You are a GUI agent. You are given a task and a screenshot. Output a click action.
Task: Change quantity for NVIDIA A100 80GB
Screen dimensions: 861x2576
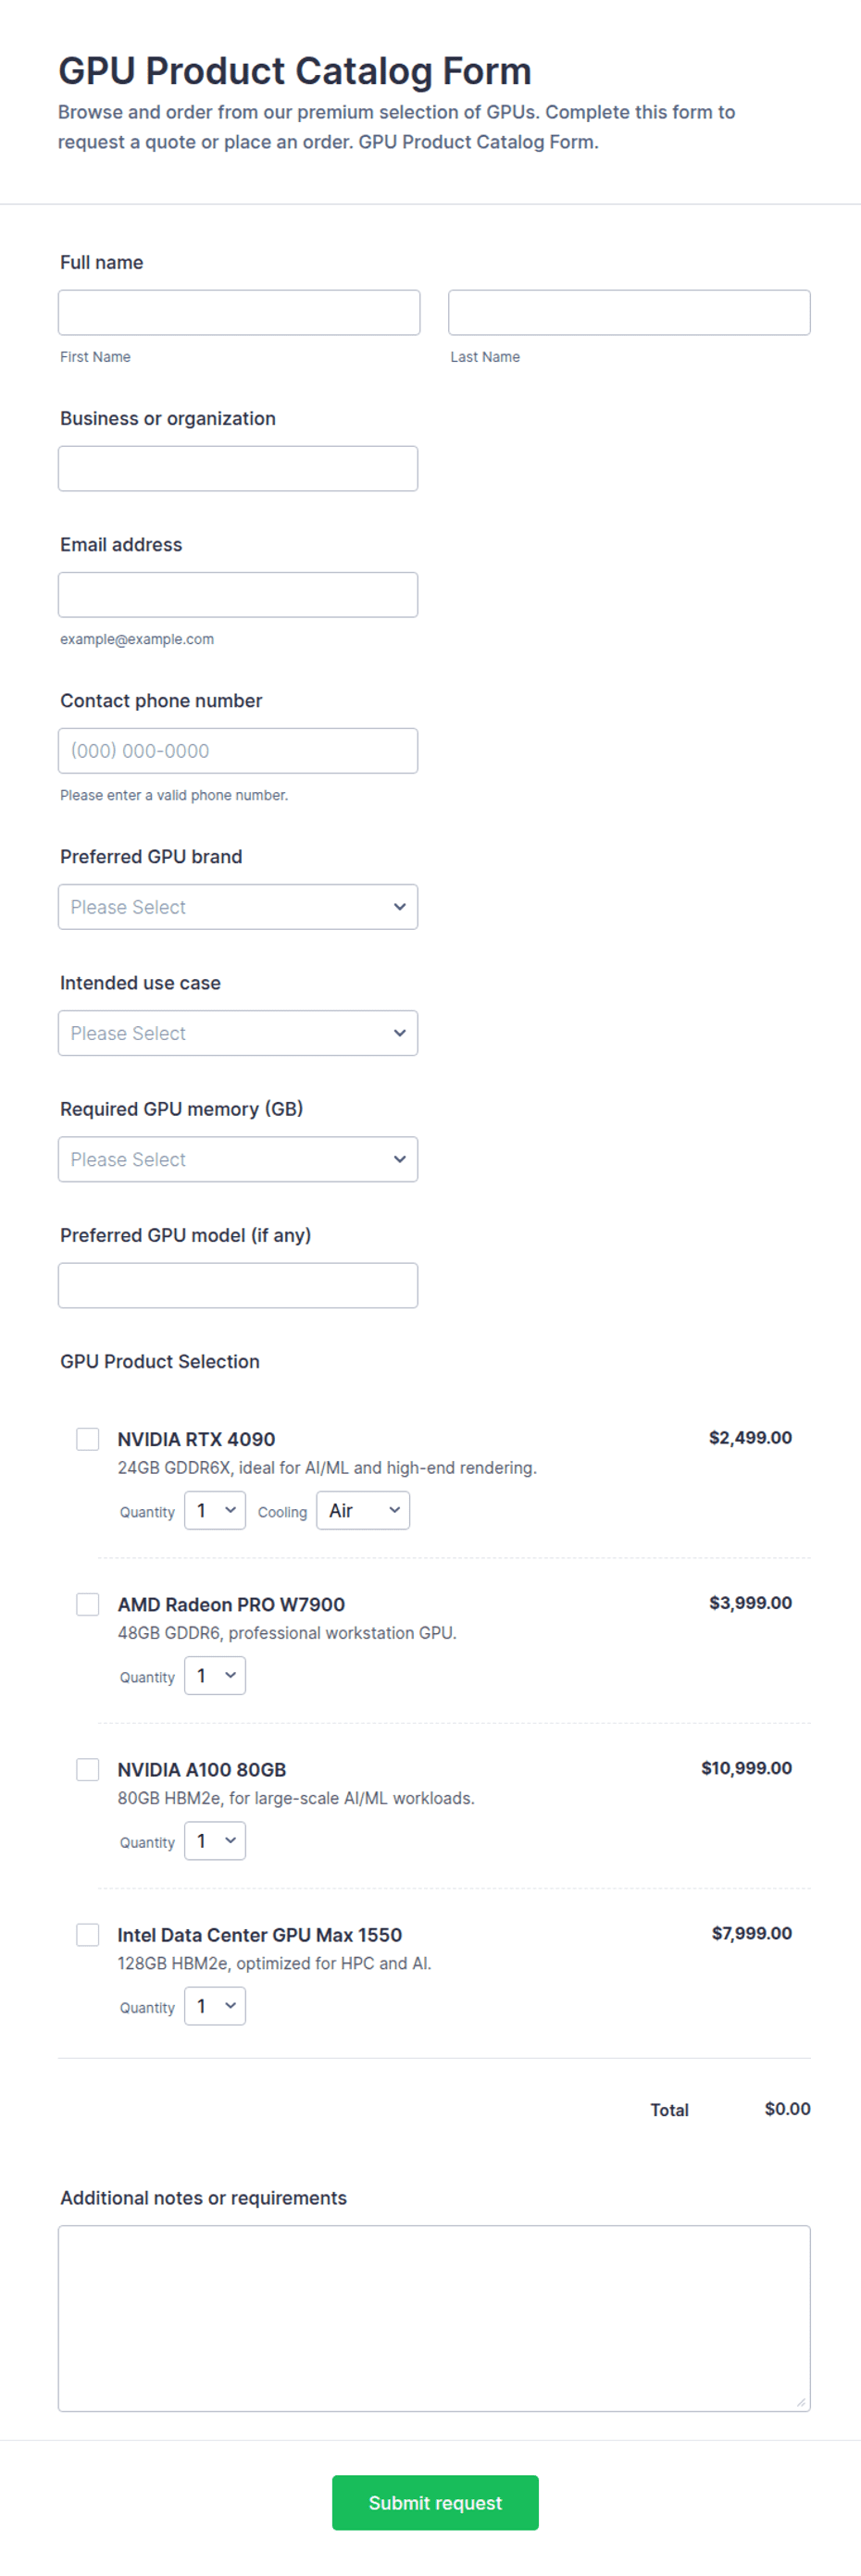coord(215,1840)
